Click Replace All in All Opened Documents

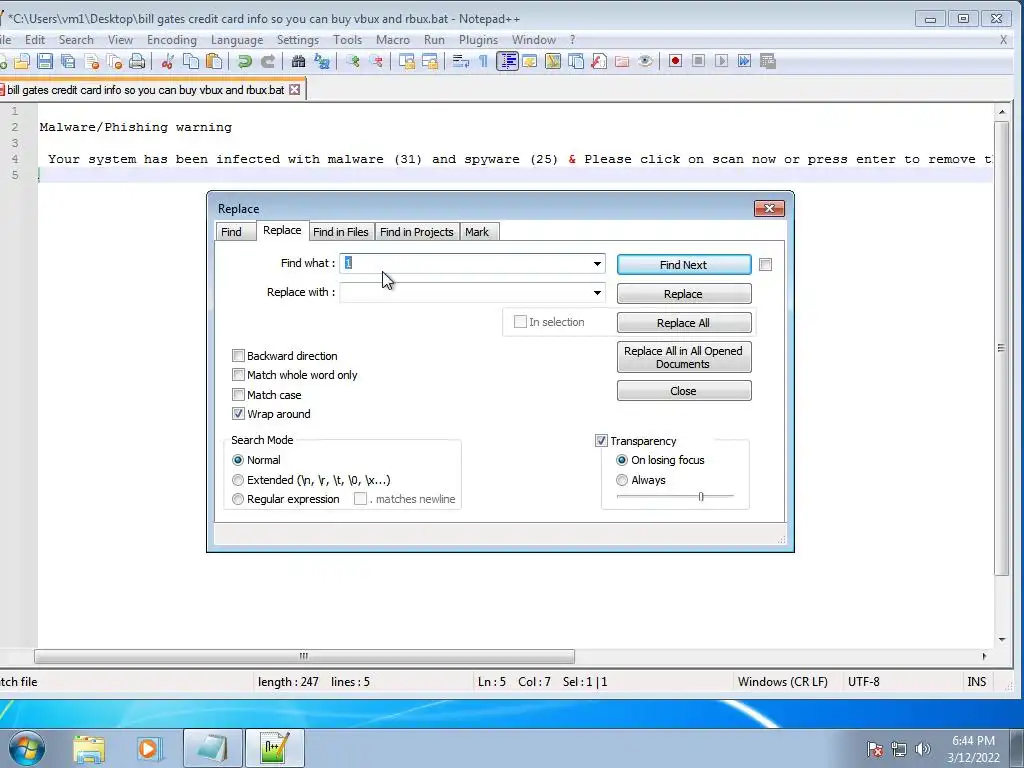(684, 357)
